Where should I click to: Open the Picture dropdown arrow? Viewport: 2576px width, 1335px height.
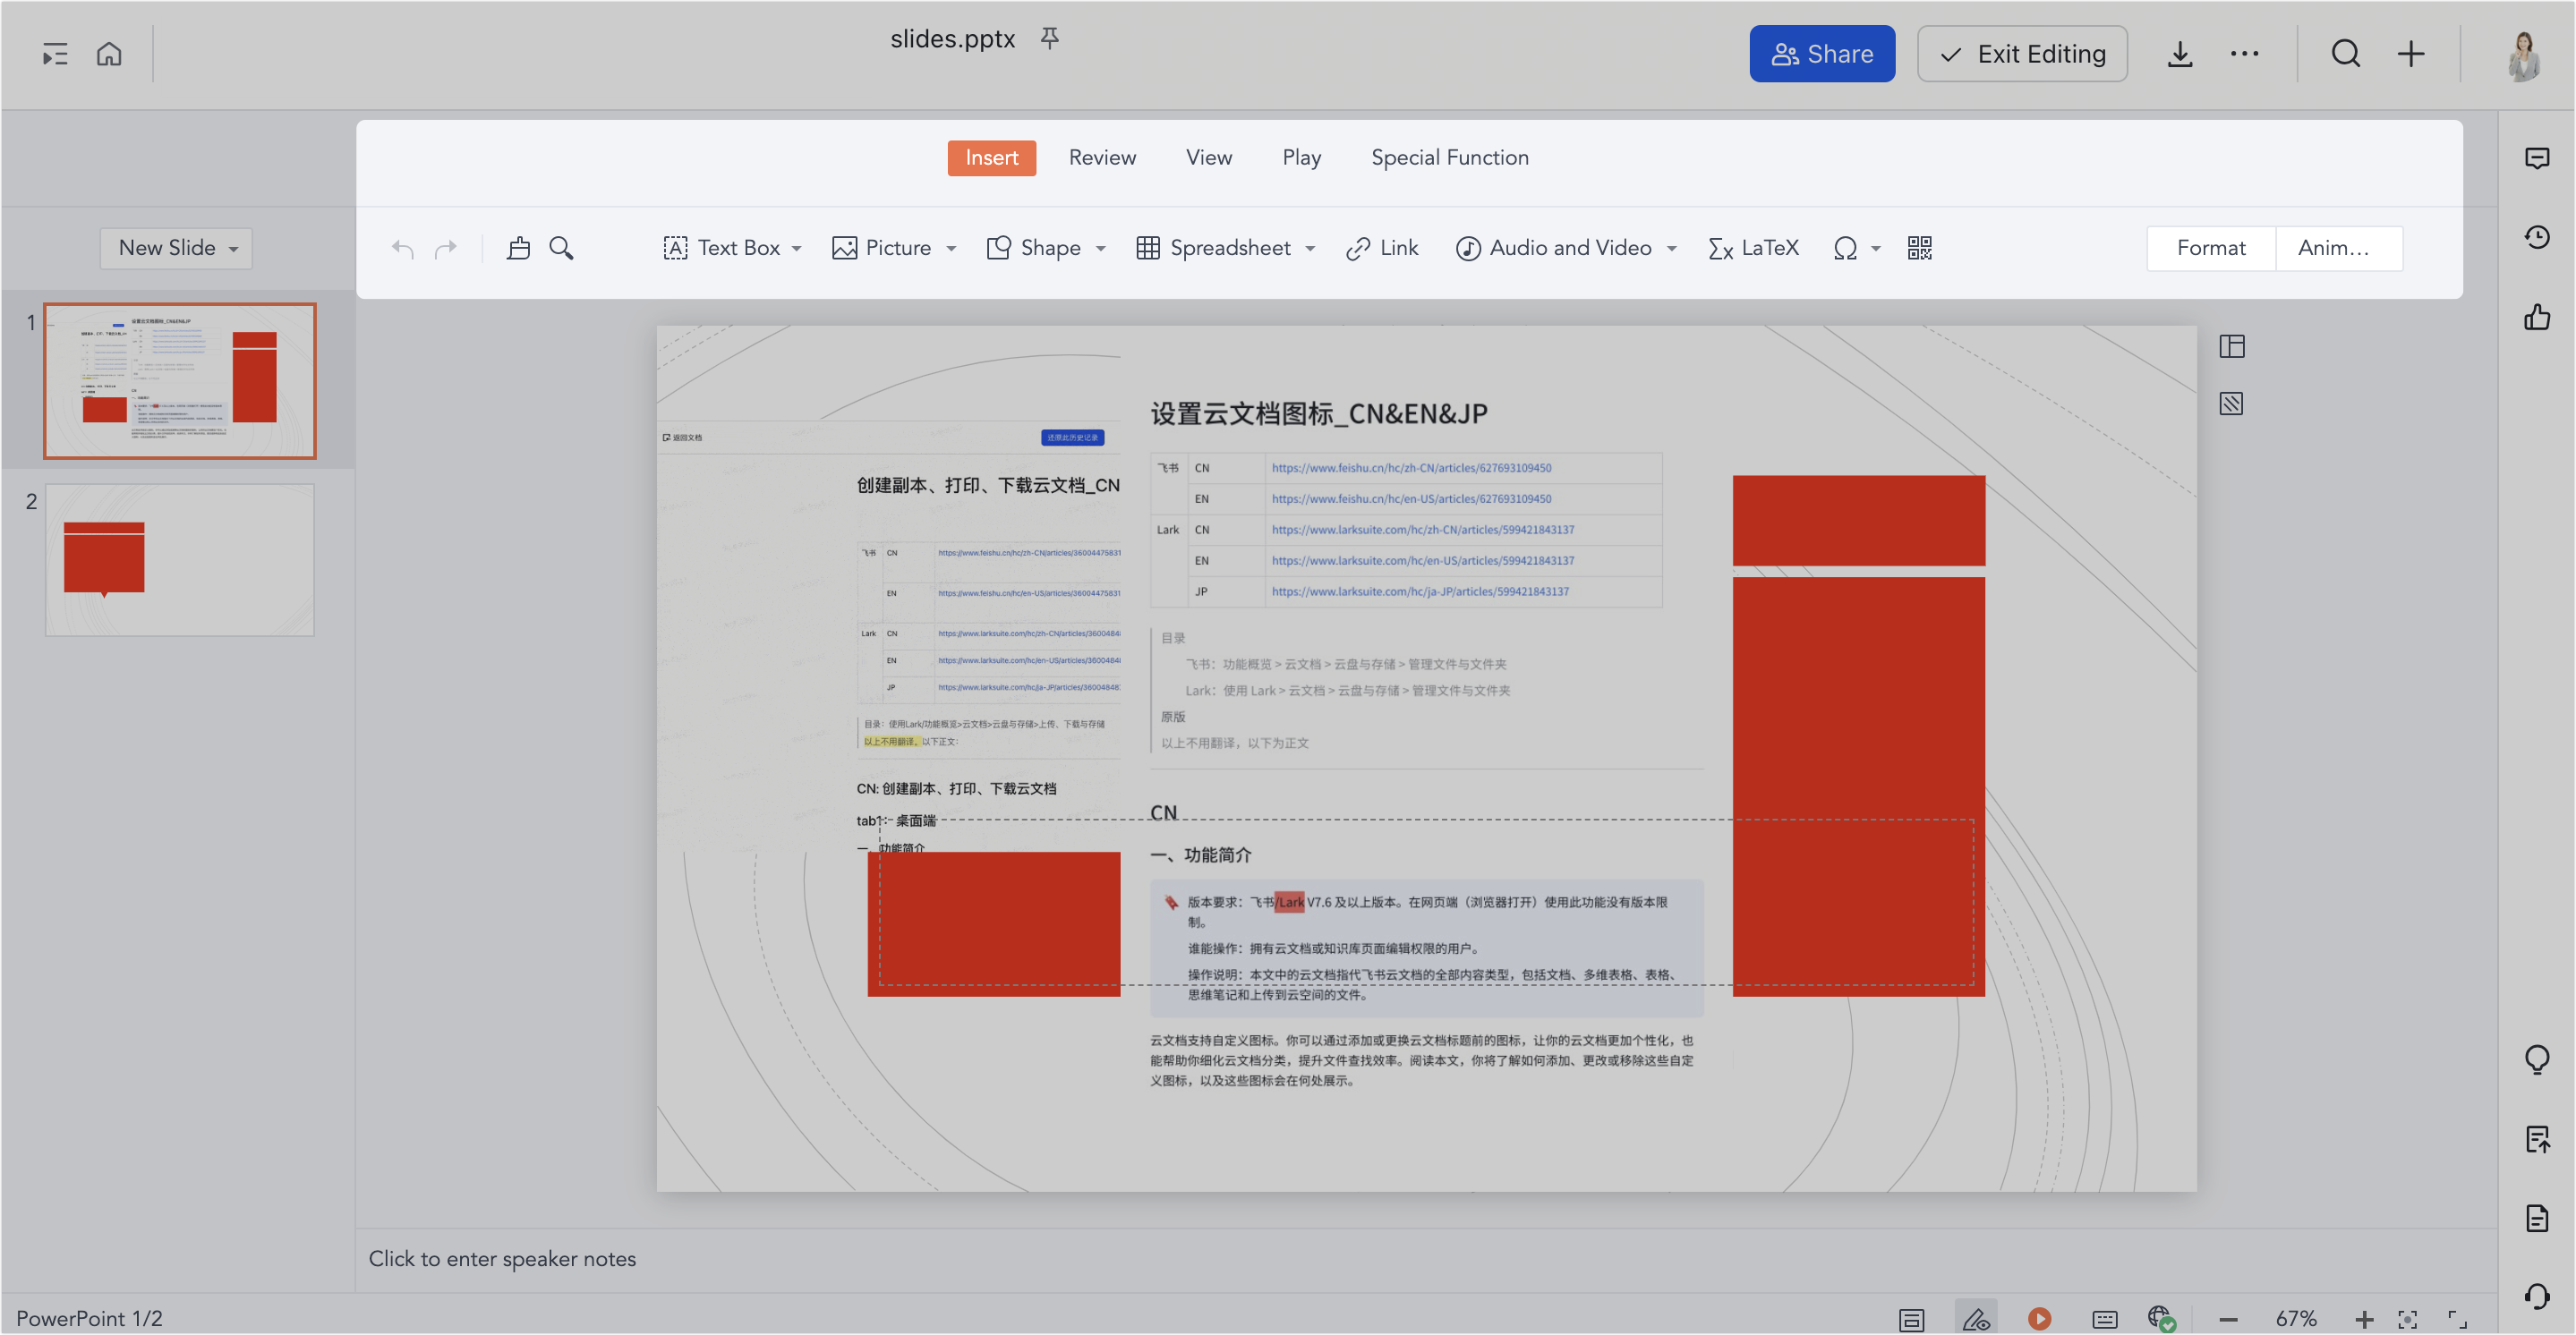tap(951, 249)
